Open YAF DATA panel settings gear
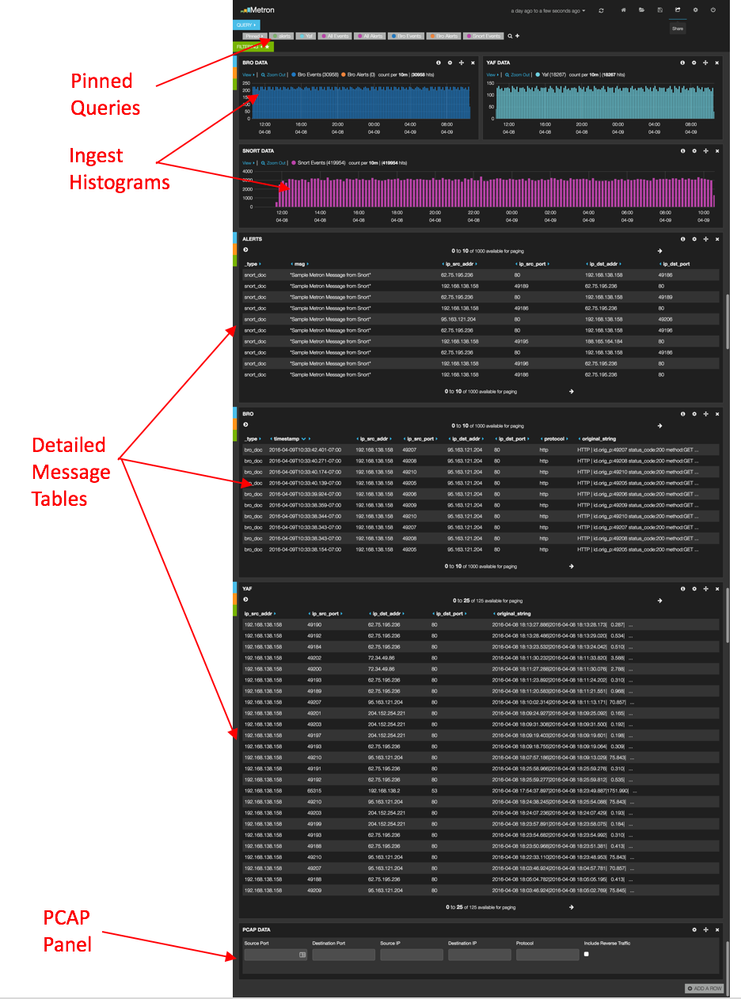The width and height of the screenshot is (741, 999). pos(694,63)
